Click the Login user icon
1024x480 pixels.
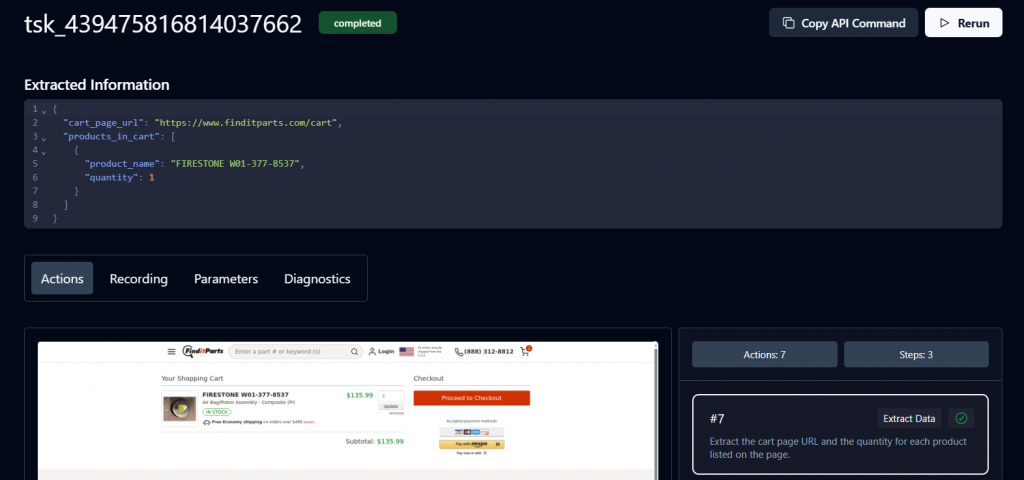pyautogui.click(x=373, y=352)
